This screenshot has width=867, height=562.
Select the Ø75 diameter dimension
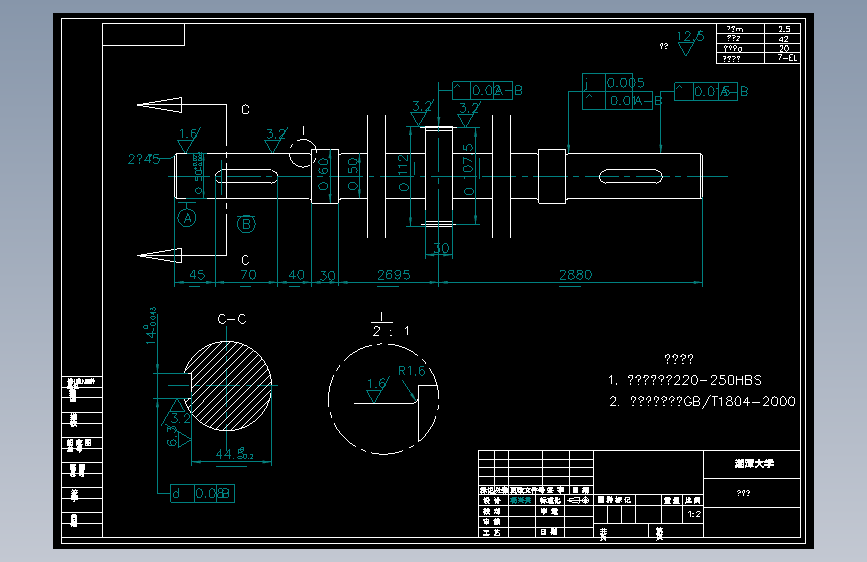tap(468, 169)
